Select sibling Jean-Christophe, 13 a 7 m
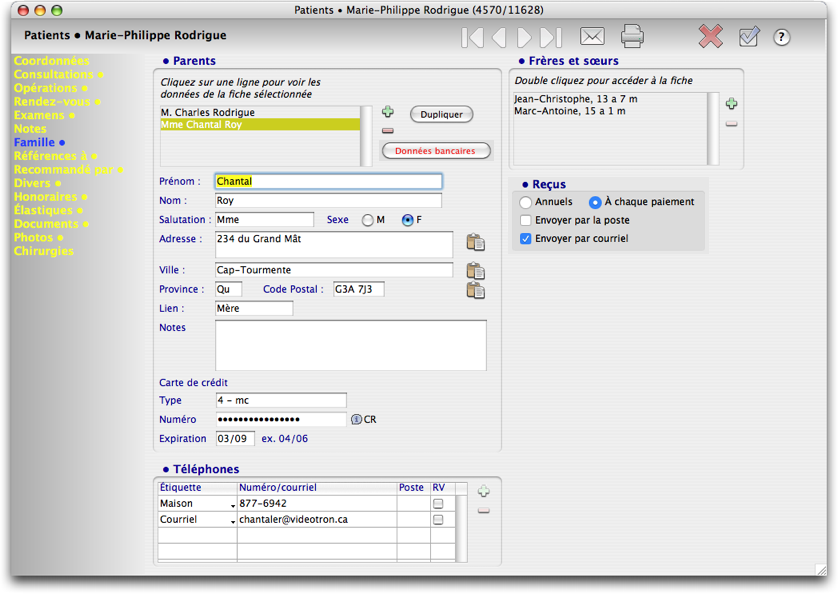 tap(610, 99)
